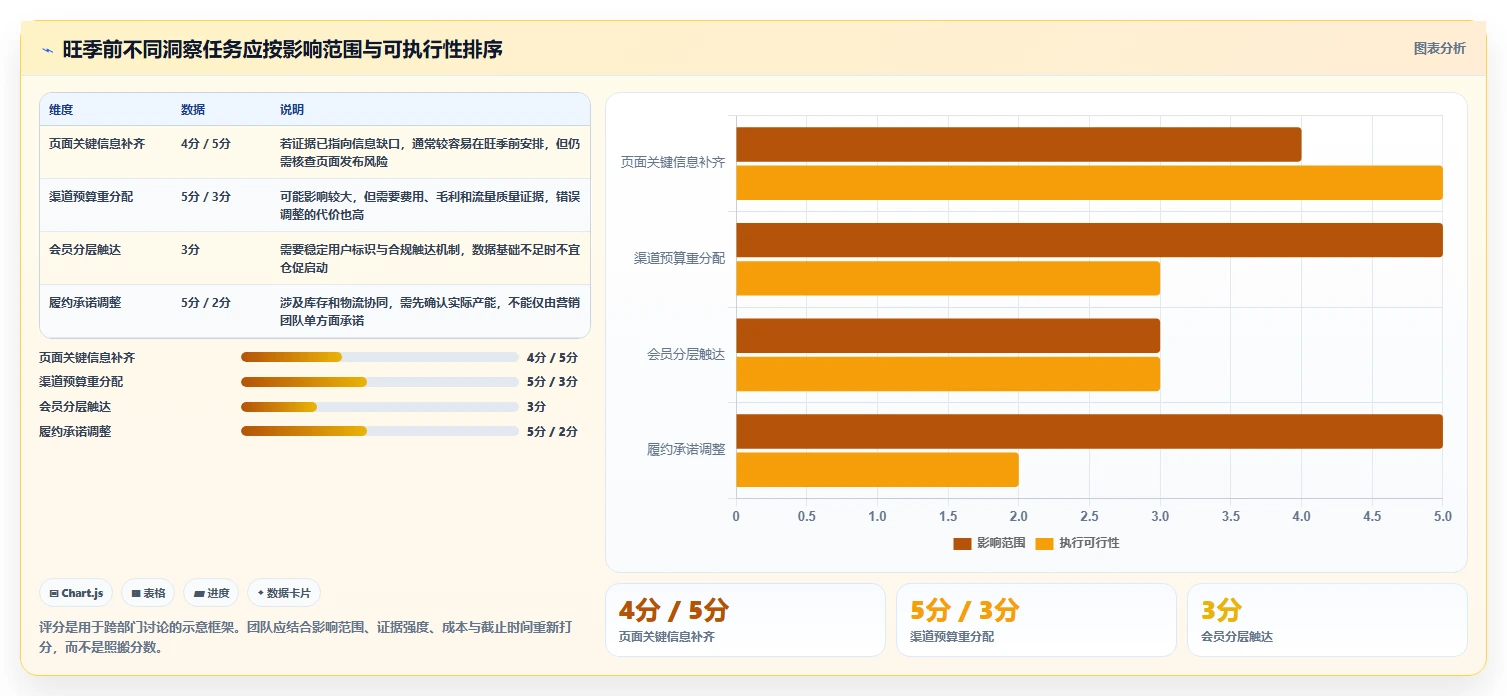Click the chart y-axis label 渠道预算重分配
This screenshot has width=1507, height=696.
[679, 258]
